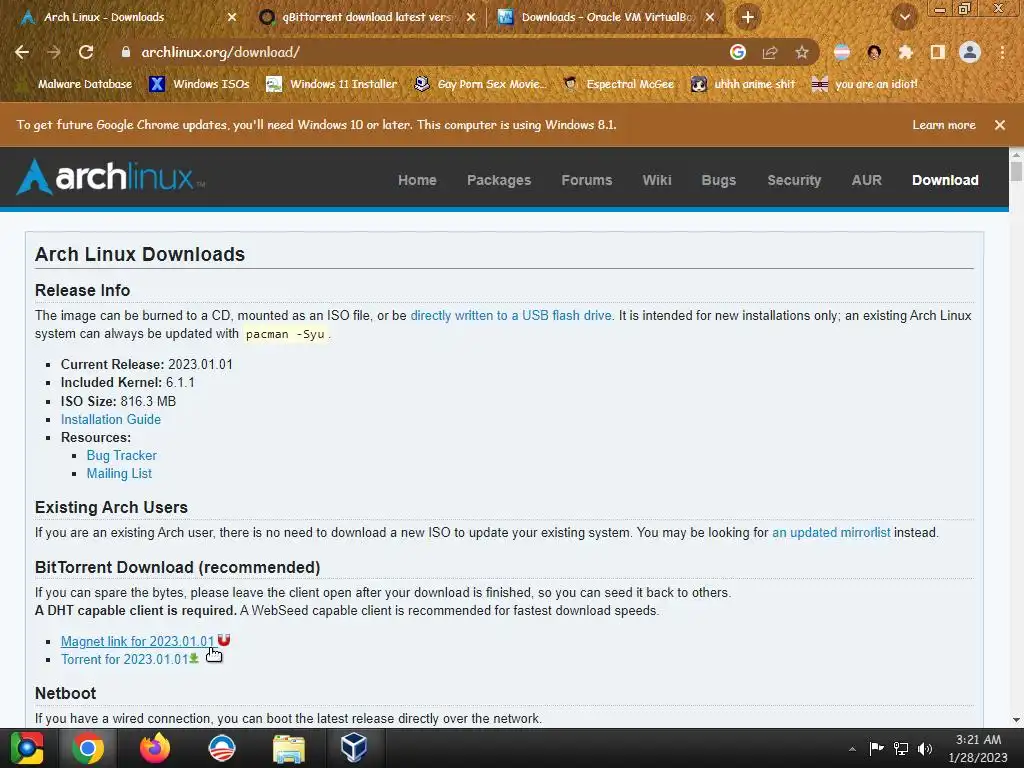Screen dimensions: 1024x768
Task: Click the page scrollbar up arrow
Action: pos(1016,155)
